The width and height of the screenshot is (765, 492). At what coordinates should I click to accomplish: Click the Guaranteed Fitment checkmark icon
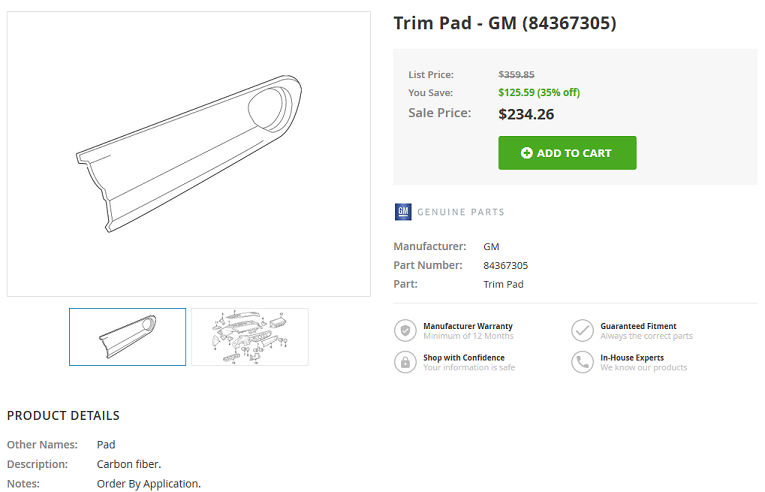tap(582, 330)
